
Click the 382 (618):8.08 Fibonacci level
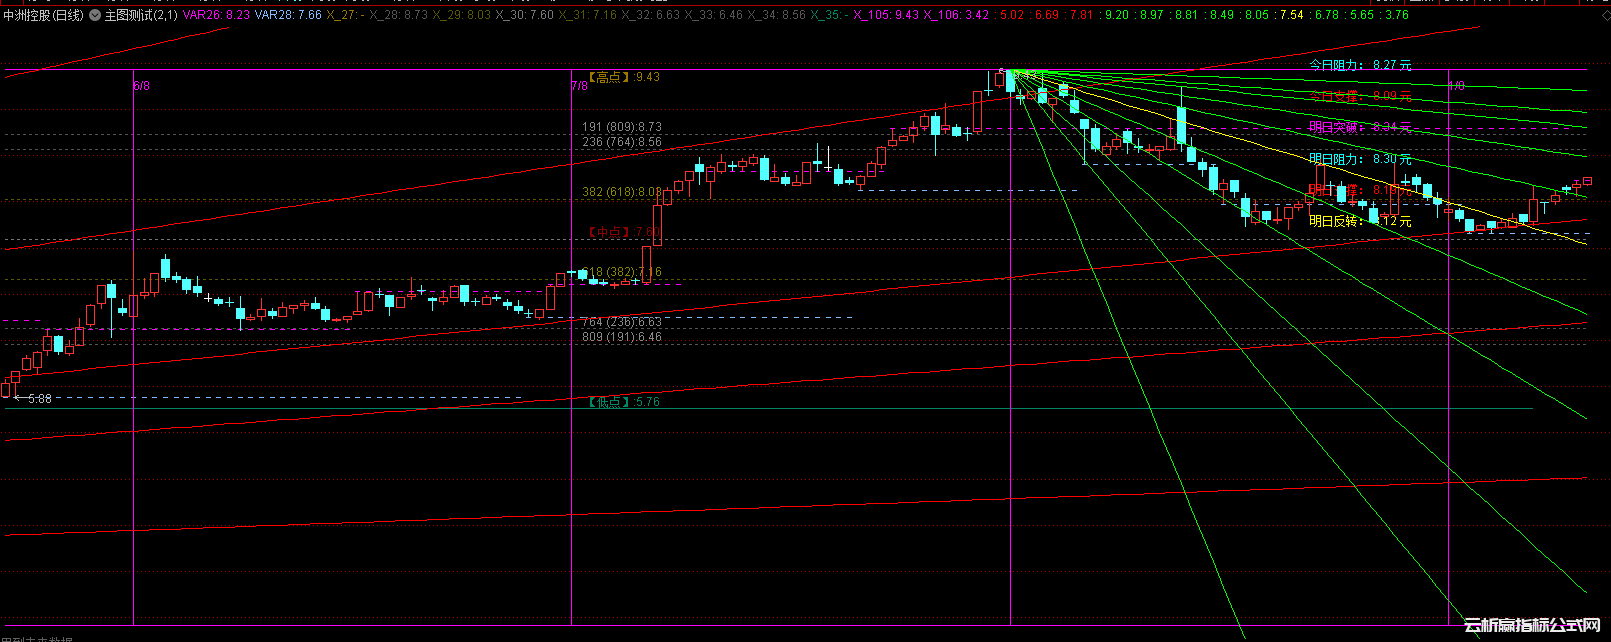(622, 192)
